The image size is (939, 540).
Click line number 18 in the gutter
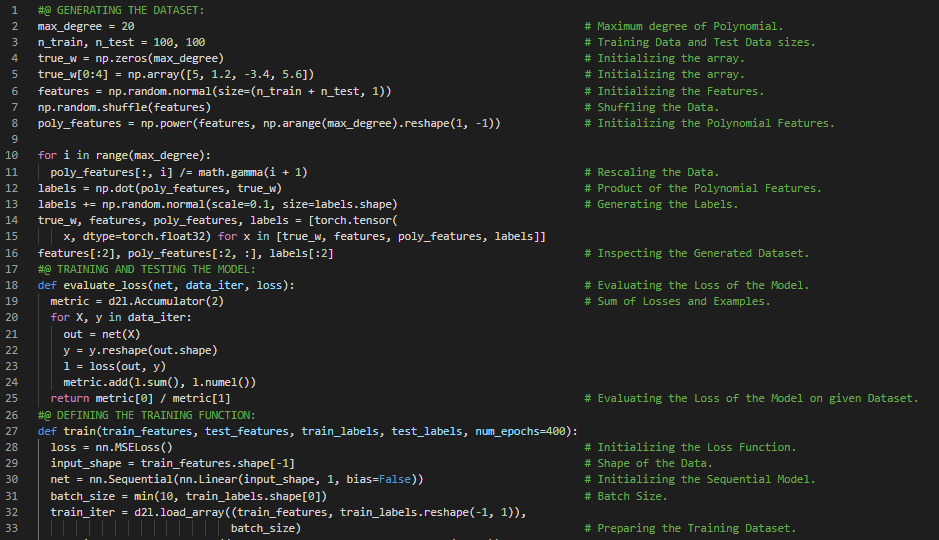[12, 285]
